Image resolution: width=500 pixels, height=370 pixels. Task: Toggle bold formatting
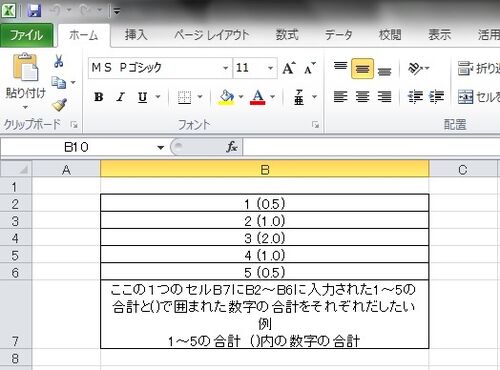click(x=98, y=97)
